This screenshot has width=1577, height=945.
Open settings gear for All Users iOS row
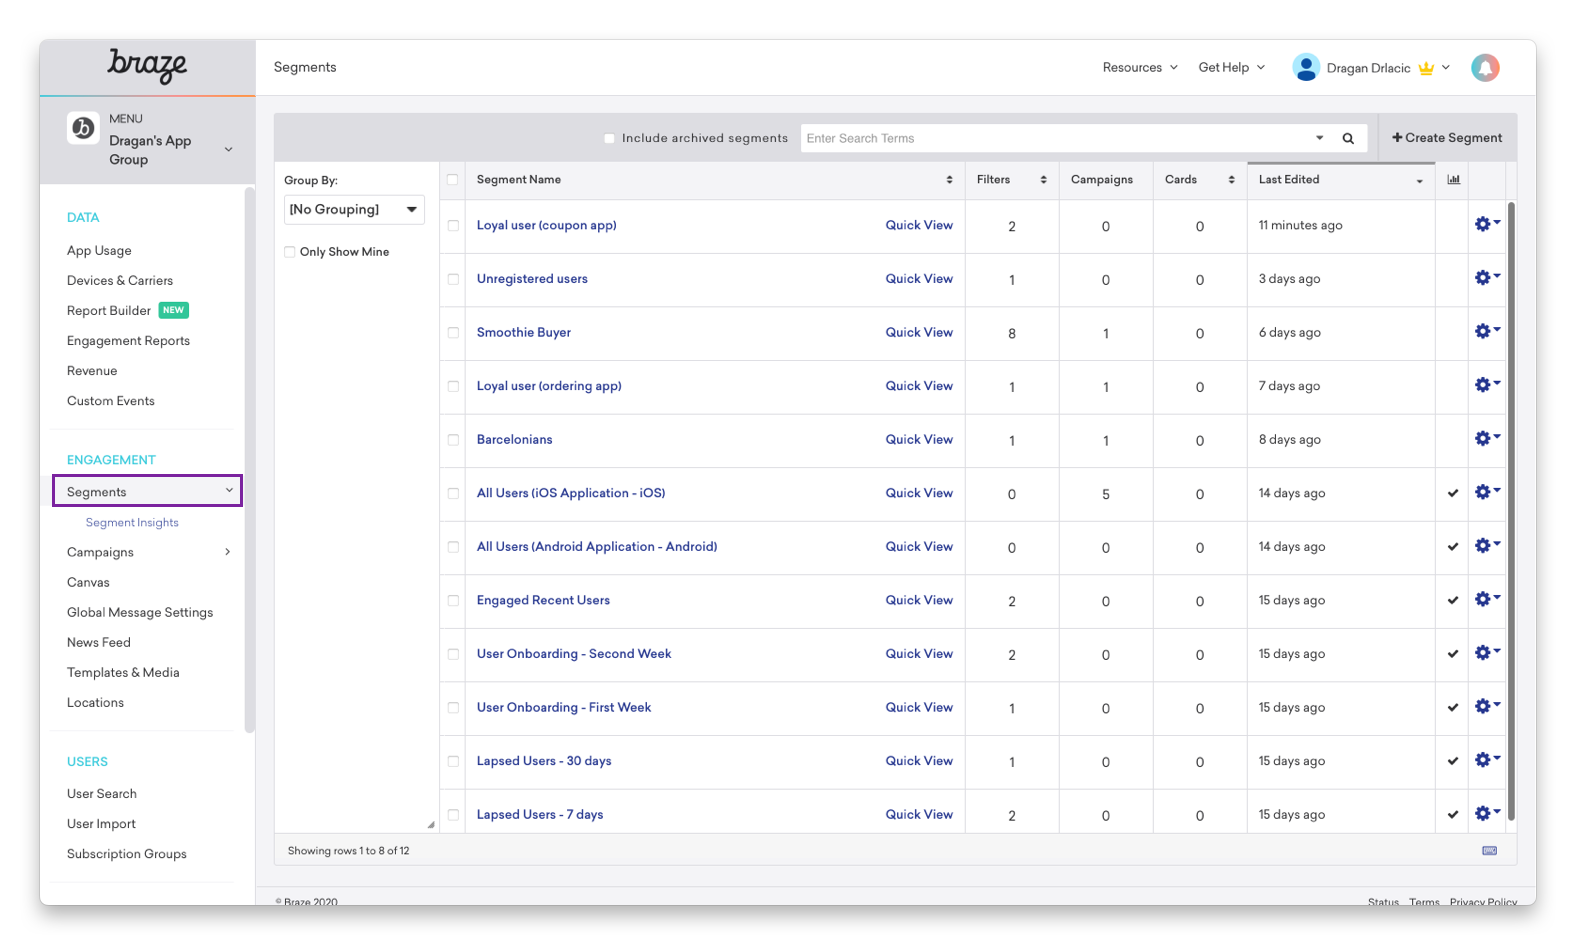point(1487,492)
